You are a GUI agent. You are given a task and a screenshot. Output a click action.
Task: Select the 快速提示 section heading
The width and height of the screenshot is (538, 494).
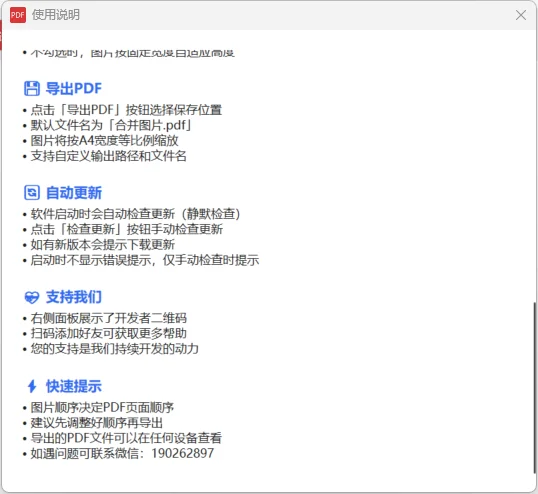(x=74, y=386)
